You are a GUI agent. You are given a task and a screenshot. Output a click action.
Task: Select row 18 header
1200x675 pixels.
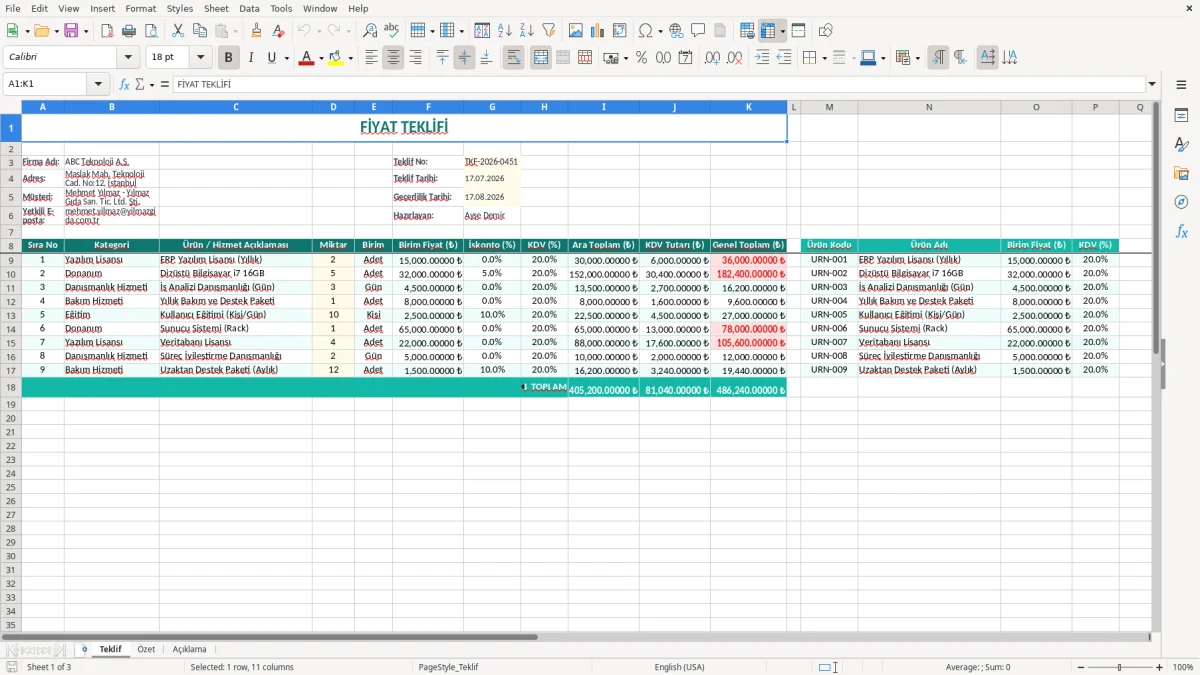[11, 387]
